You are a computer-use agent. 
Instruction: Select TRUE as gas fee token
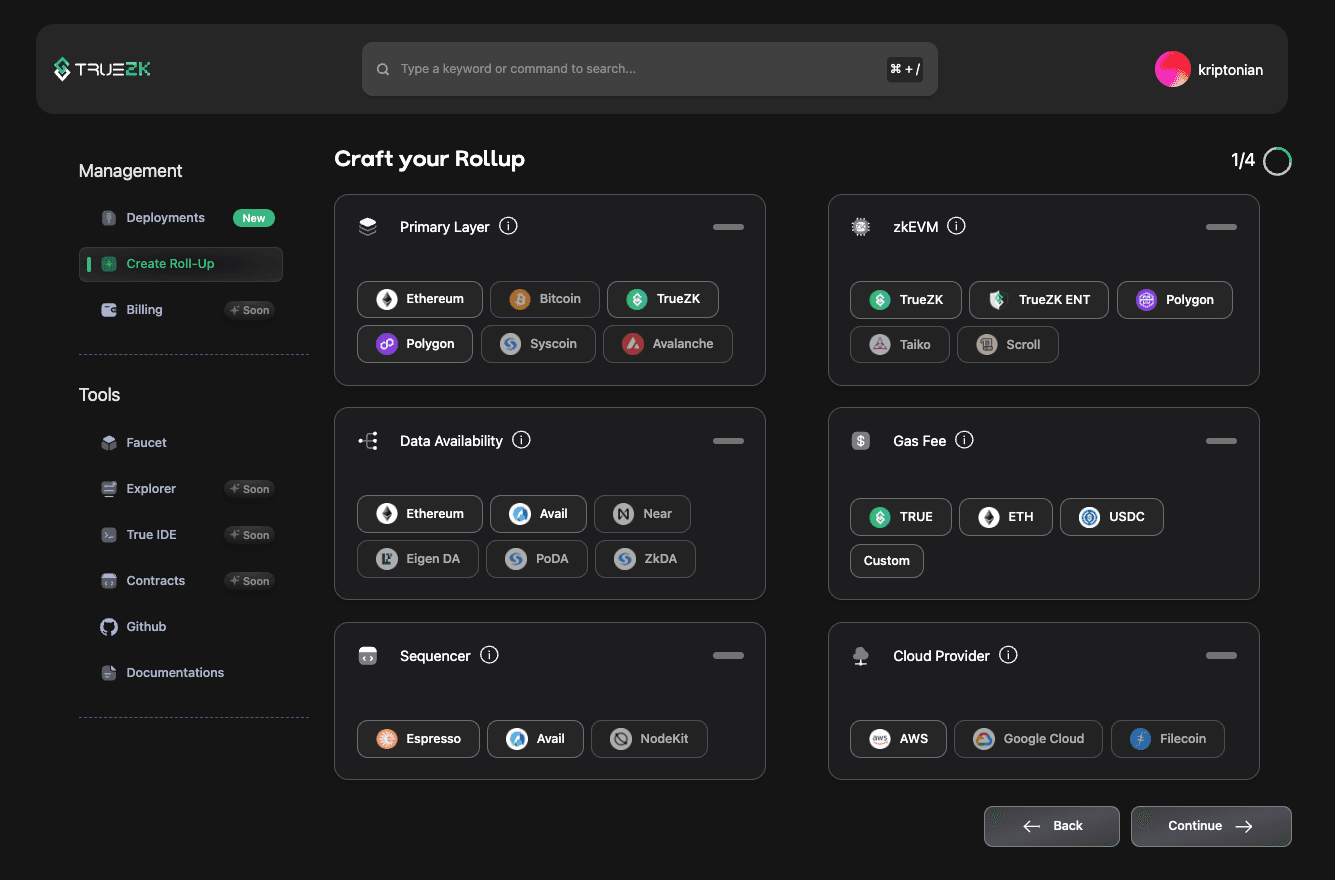901,517
